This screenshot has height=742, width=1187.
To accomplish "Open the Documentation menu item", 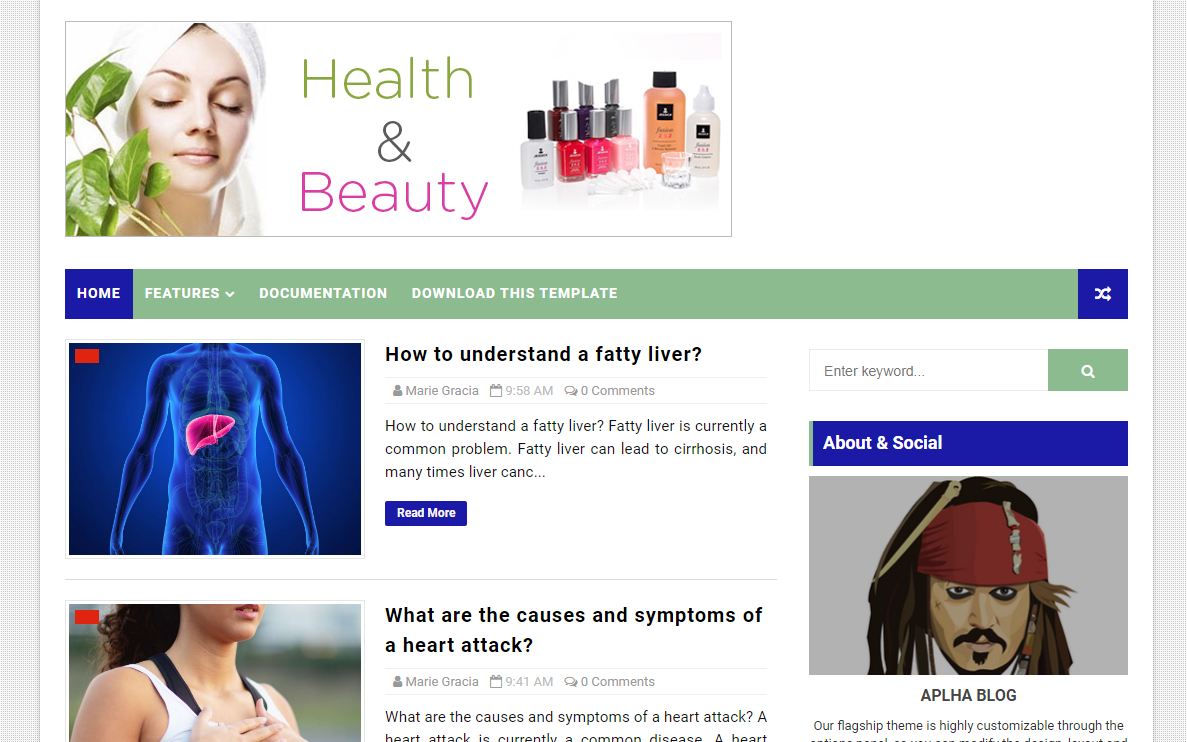I will coord(323,294).
